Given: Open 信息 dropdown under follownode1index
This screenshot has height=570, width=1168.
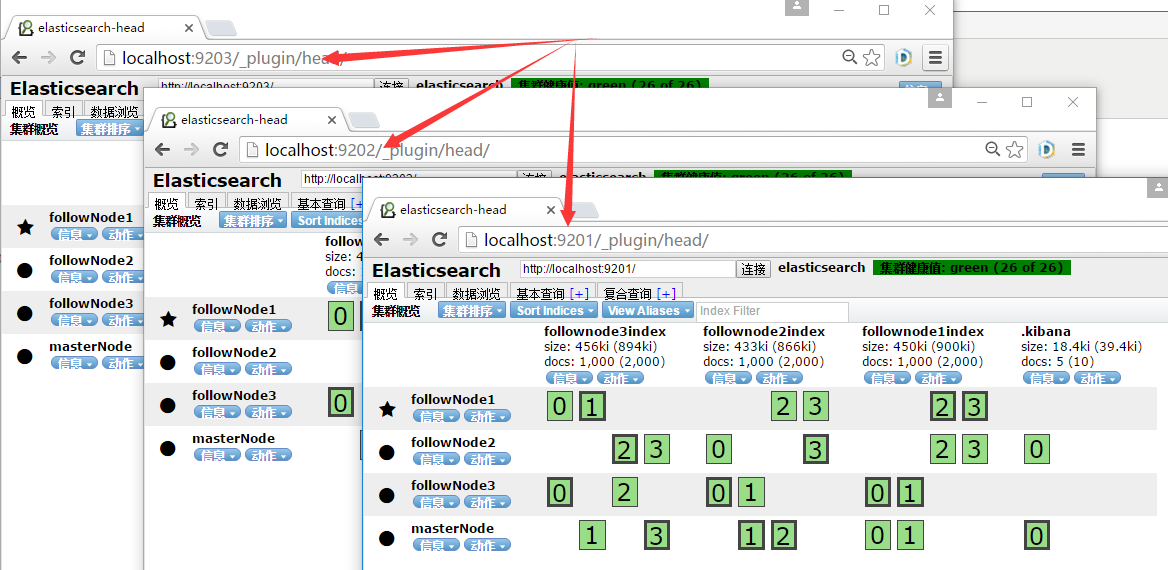Looking at the screenshot, I should (887, 378).
